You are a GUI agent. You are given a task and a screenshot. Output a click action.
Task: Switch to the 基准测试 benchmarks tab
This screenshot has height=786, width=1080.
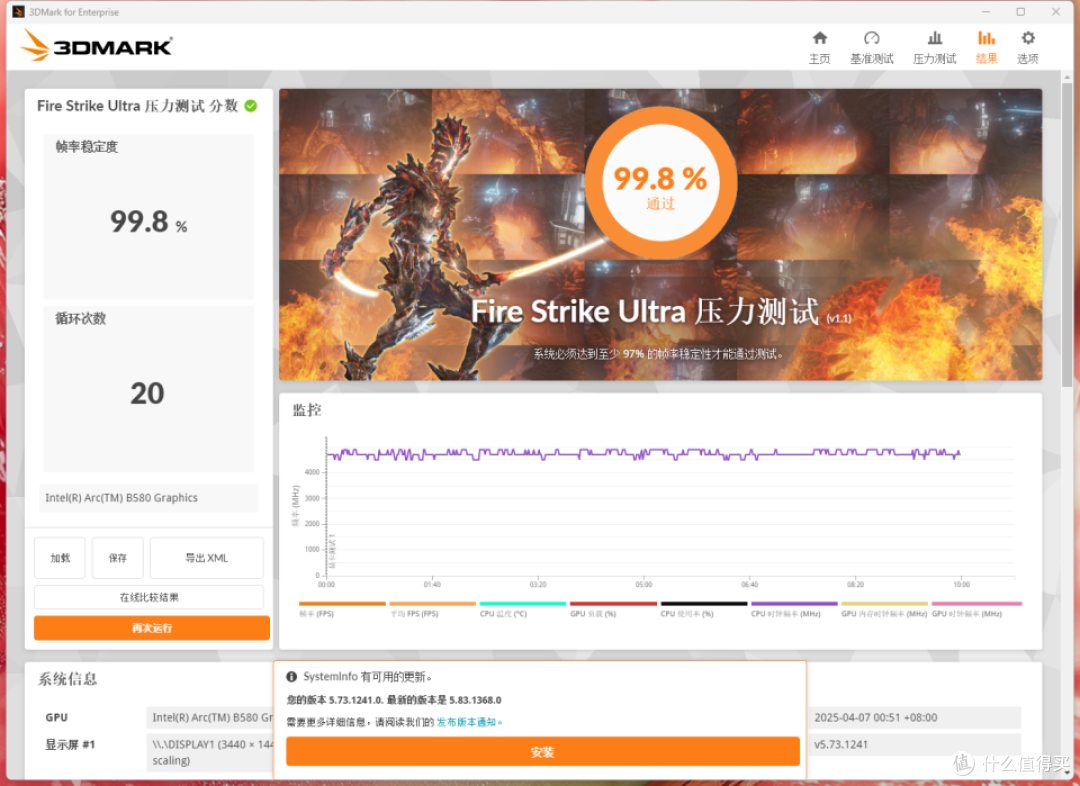pyautogui.click(x=871, y=47)
